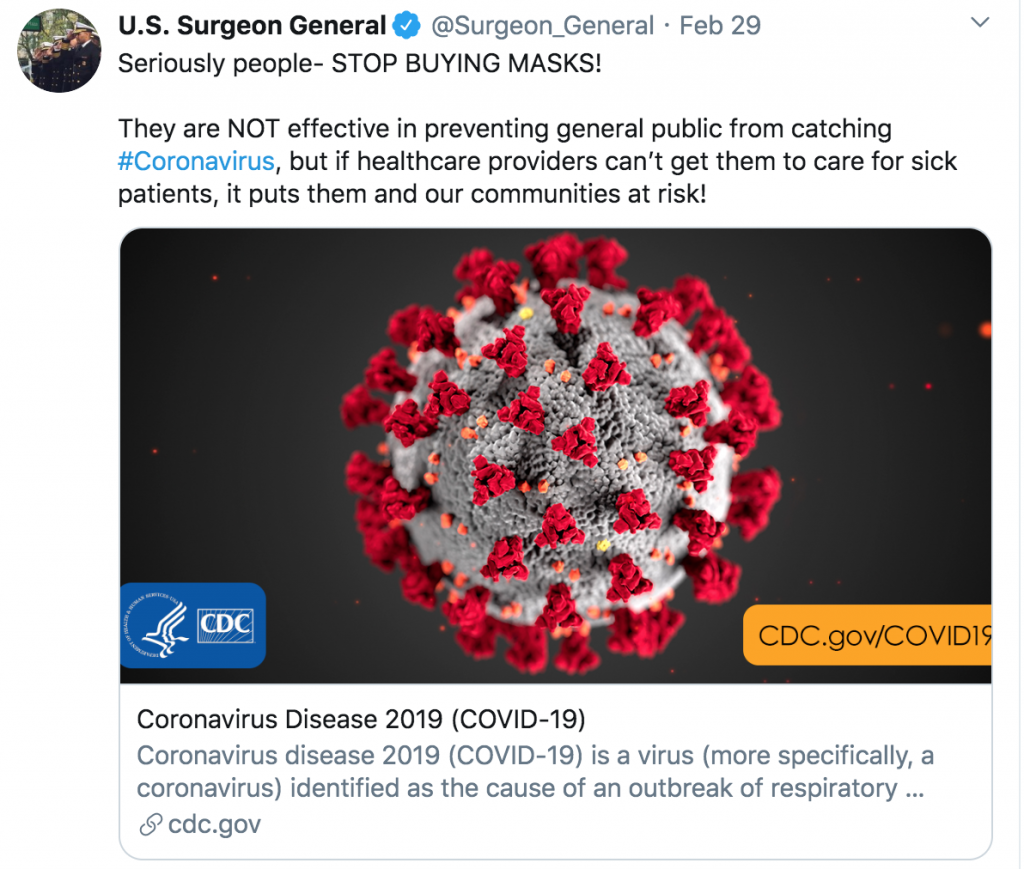Expand the tweet options chevron menu

982,22
